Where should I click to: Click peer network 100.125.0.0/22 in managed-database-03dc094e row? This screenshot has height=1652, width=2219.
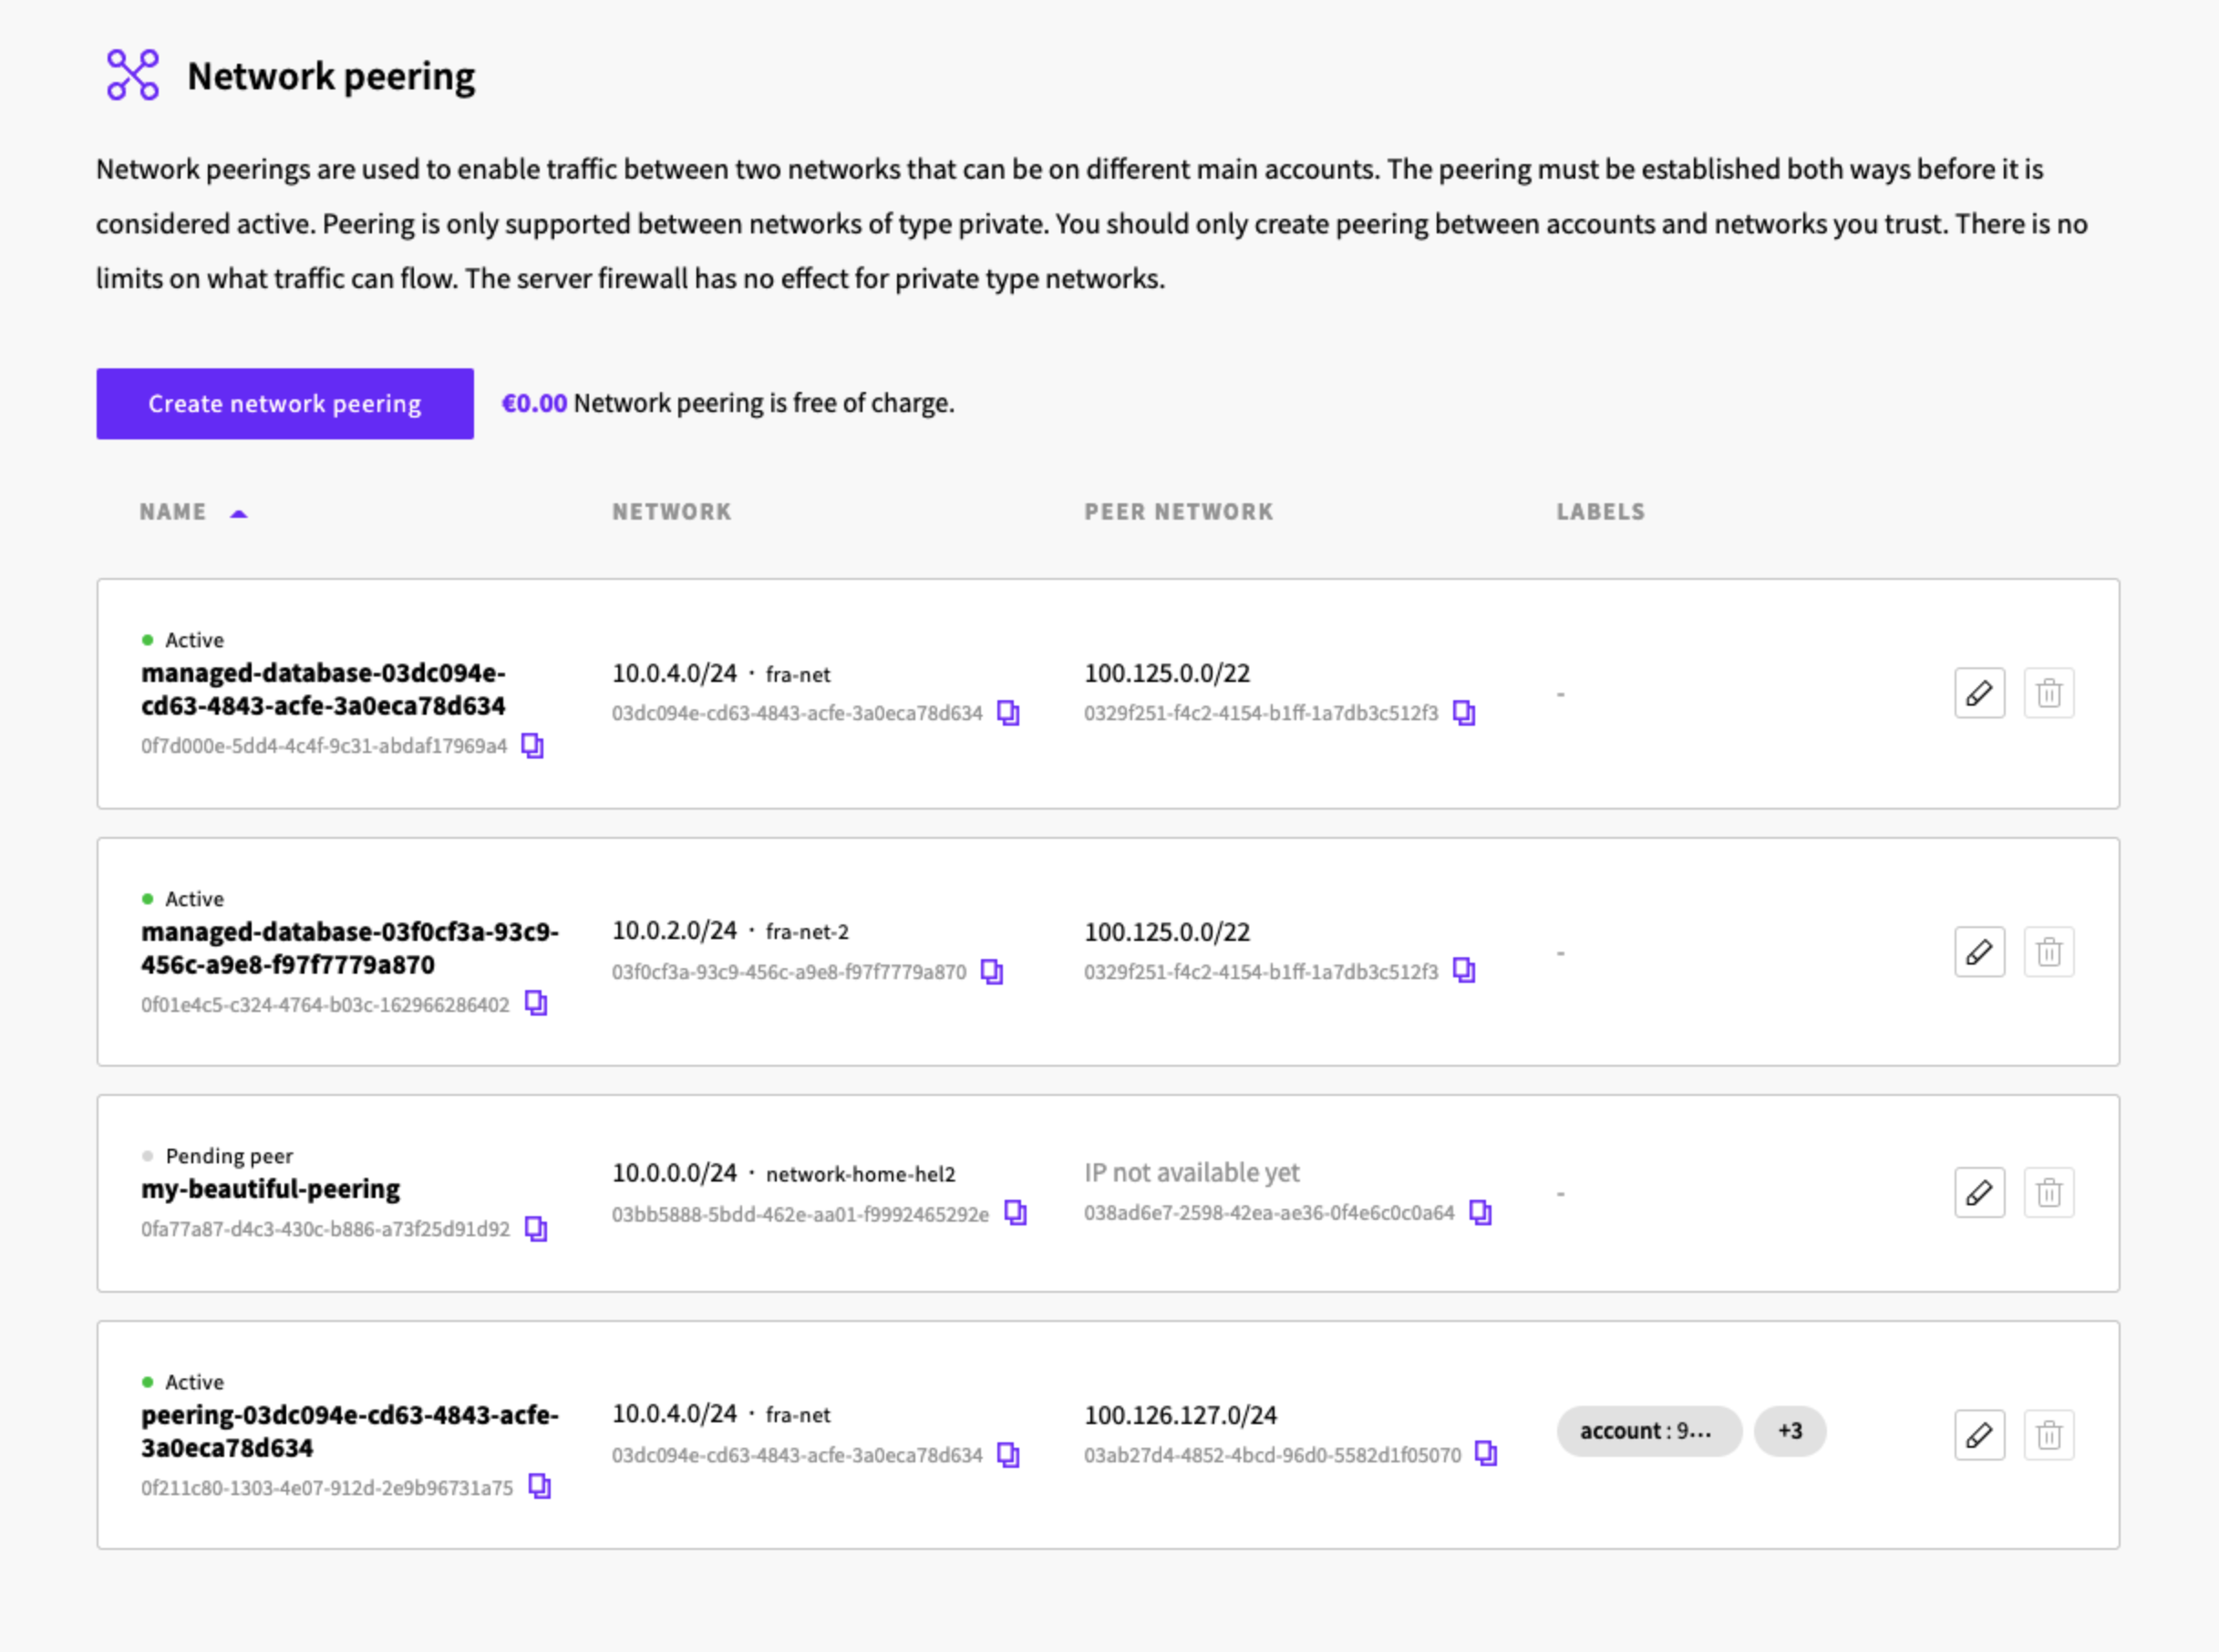1167,673
